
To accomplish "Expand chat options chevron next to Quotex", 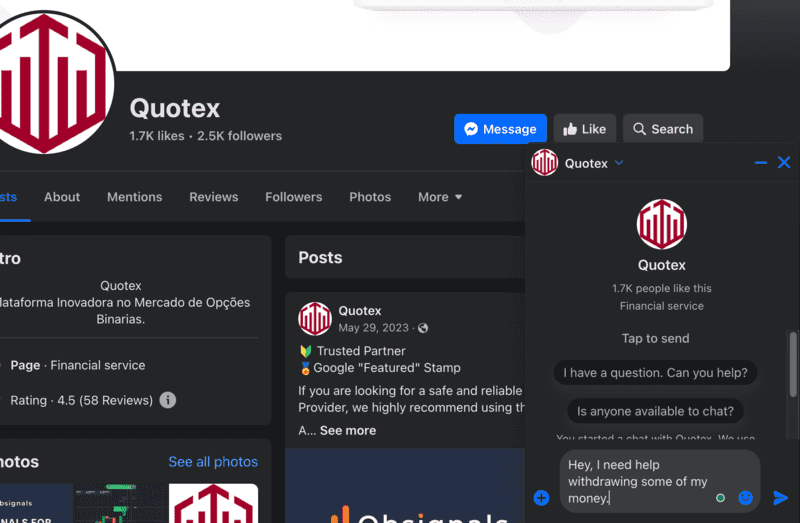I will (x=619, y=163).
